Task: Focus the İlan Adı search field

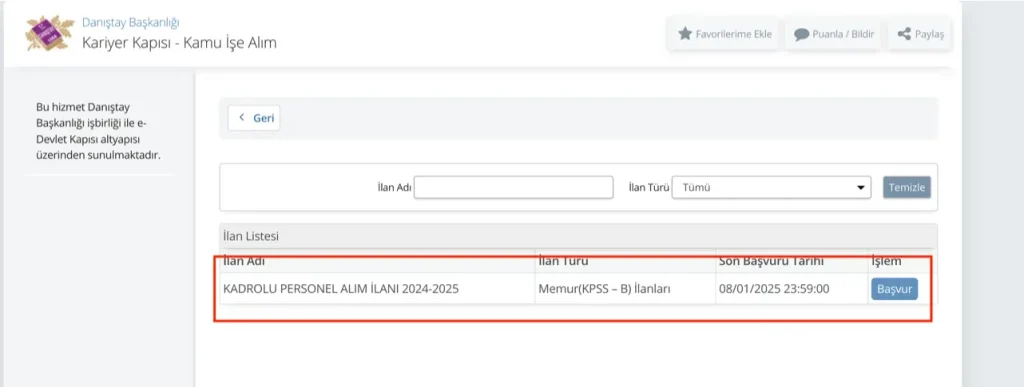Action: pos(514,187)
